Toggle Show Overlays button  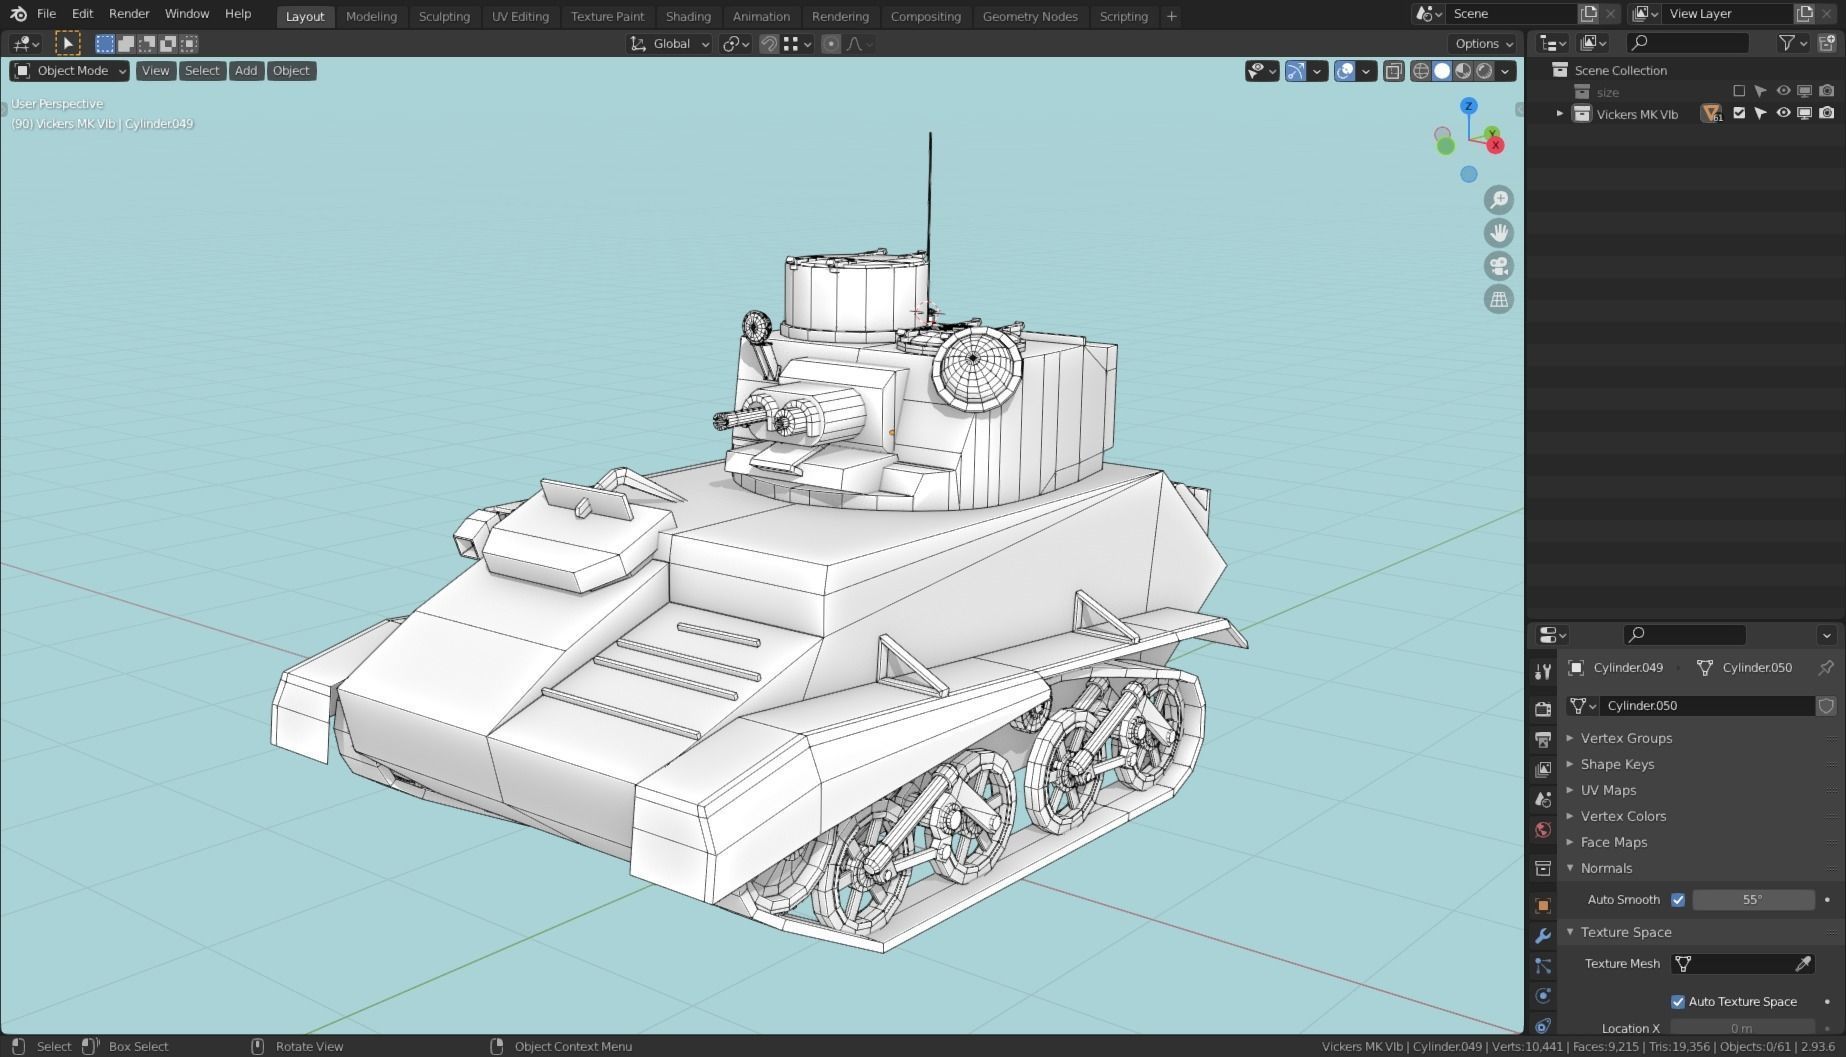coord(1345,71)
